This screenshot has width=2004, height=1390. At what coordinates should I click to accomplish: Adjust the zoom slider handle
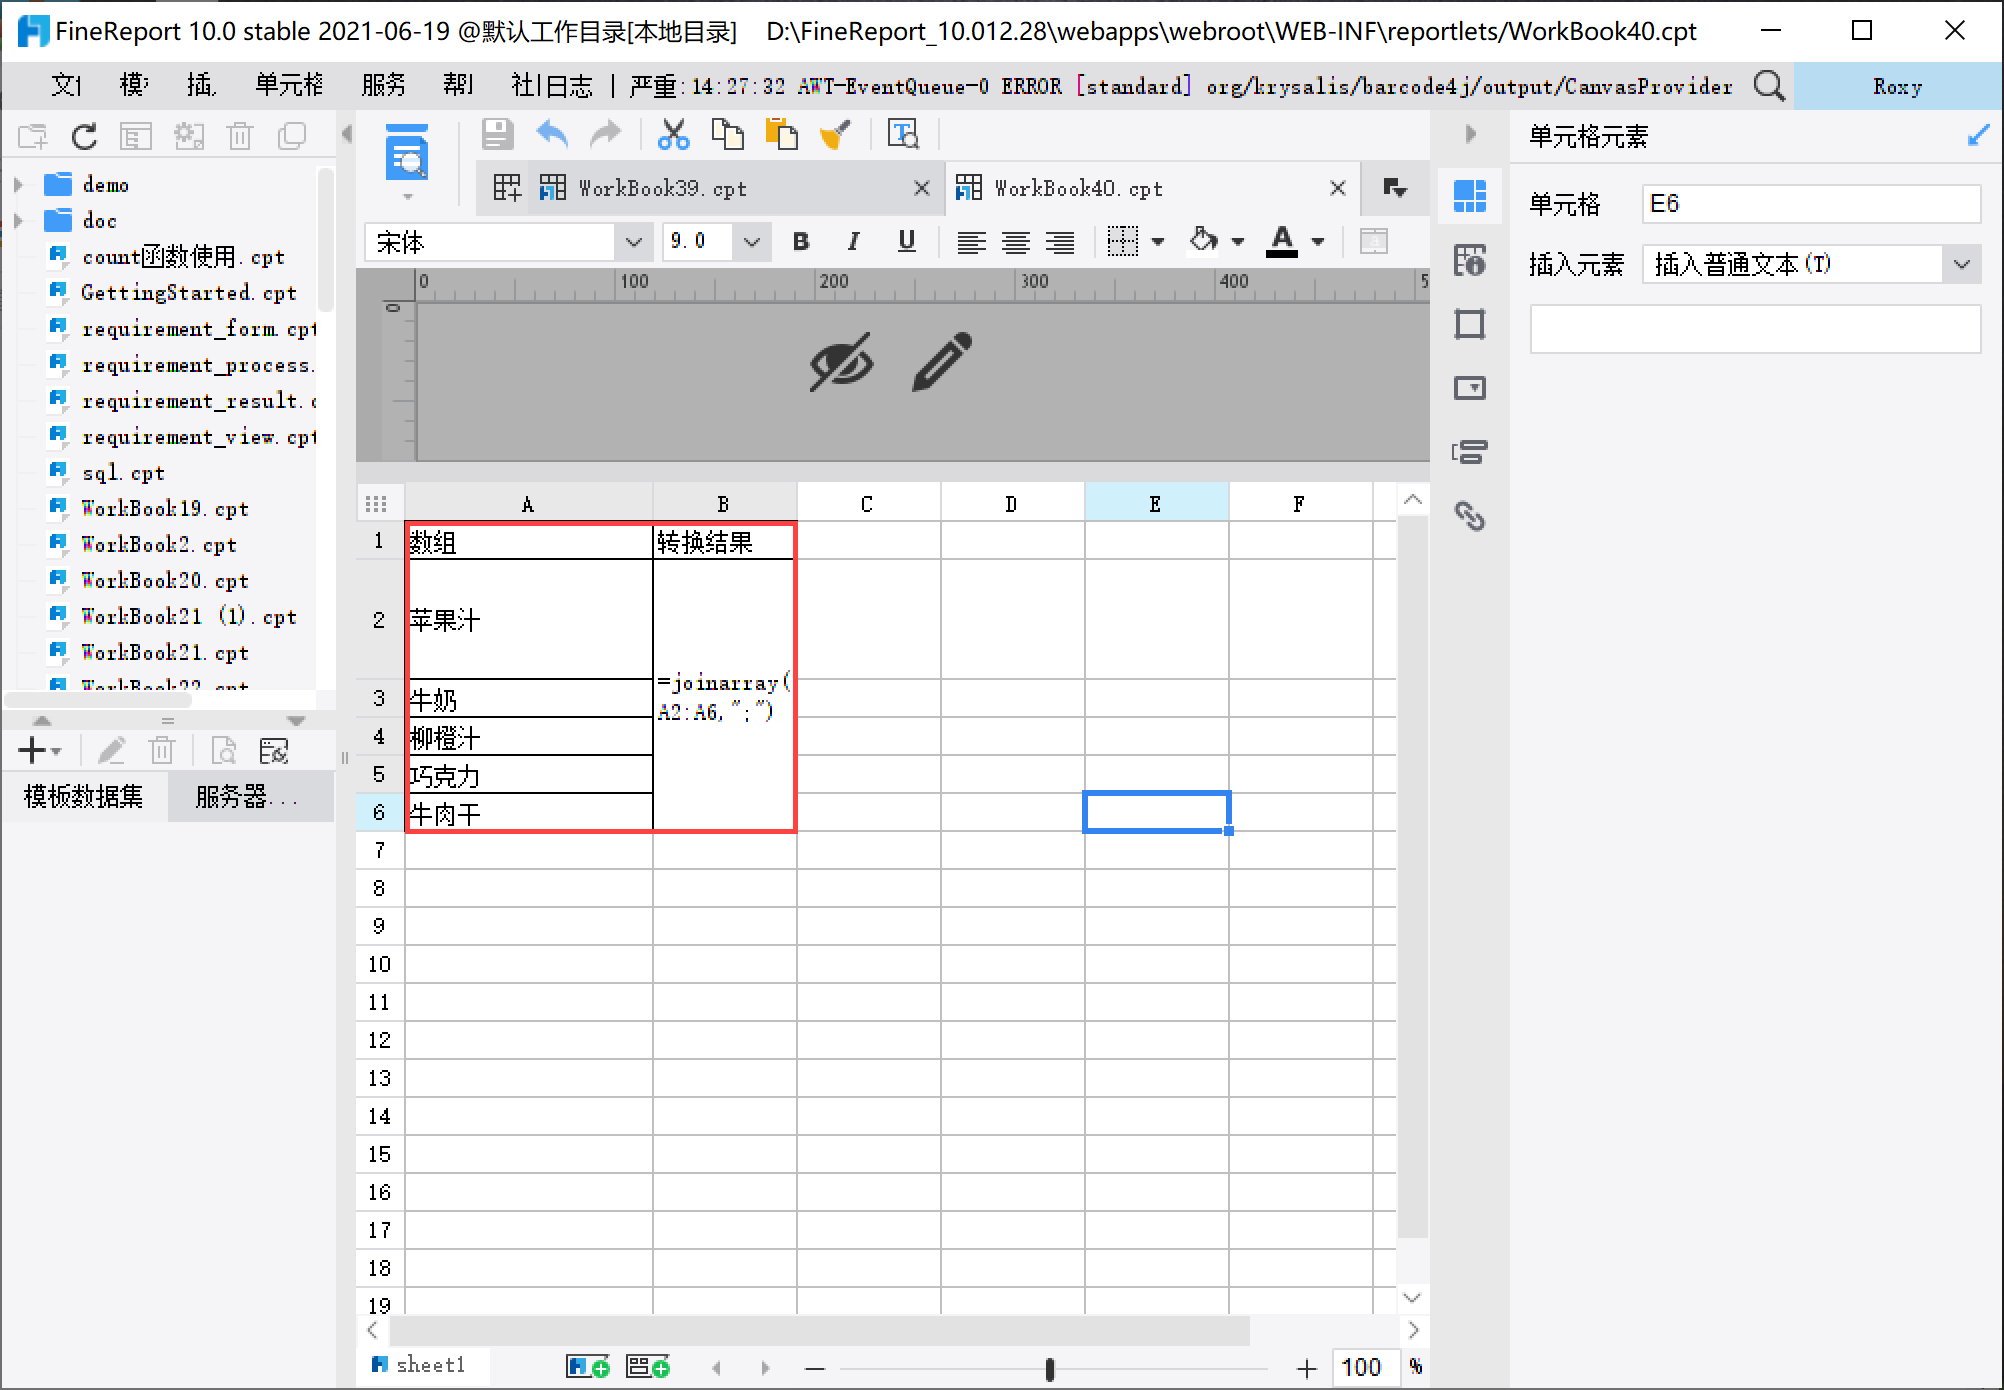pyautogui.click(x=1049, y=1369)
